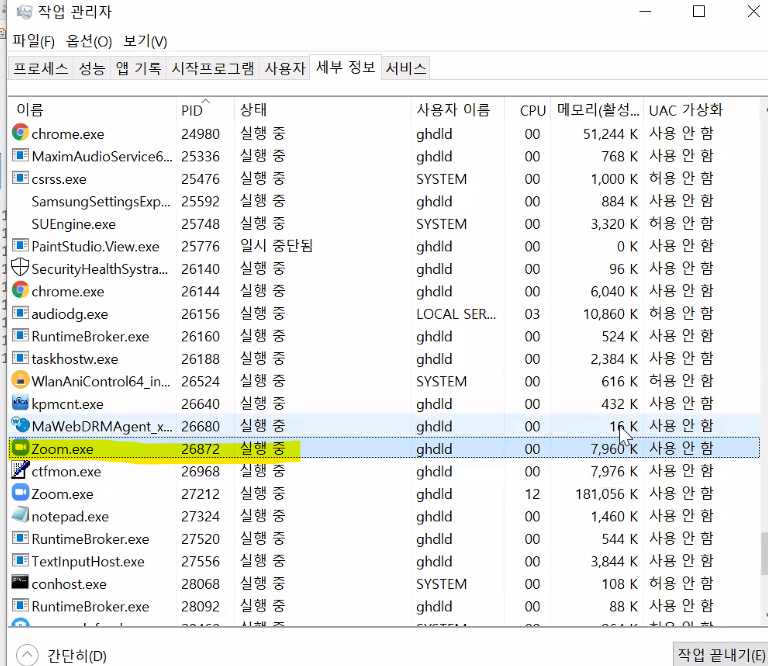Click the csrss.exe icon with PID 25476

(x=20, y=178)
